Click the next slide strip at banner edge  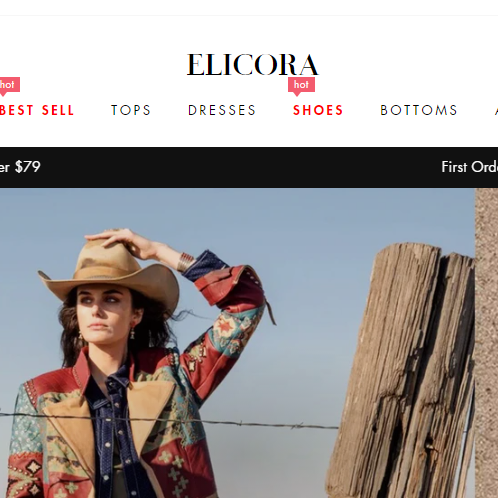point(486,343)
